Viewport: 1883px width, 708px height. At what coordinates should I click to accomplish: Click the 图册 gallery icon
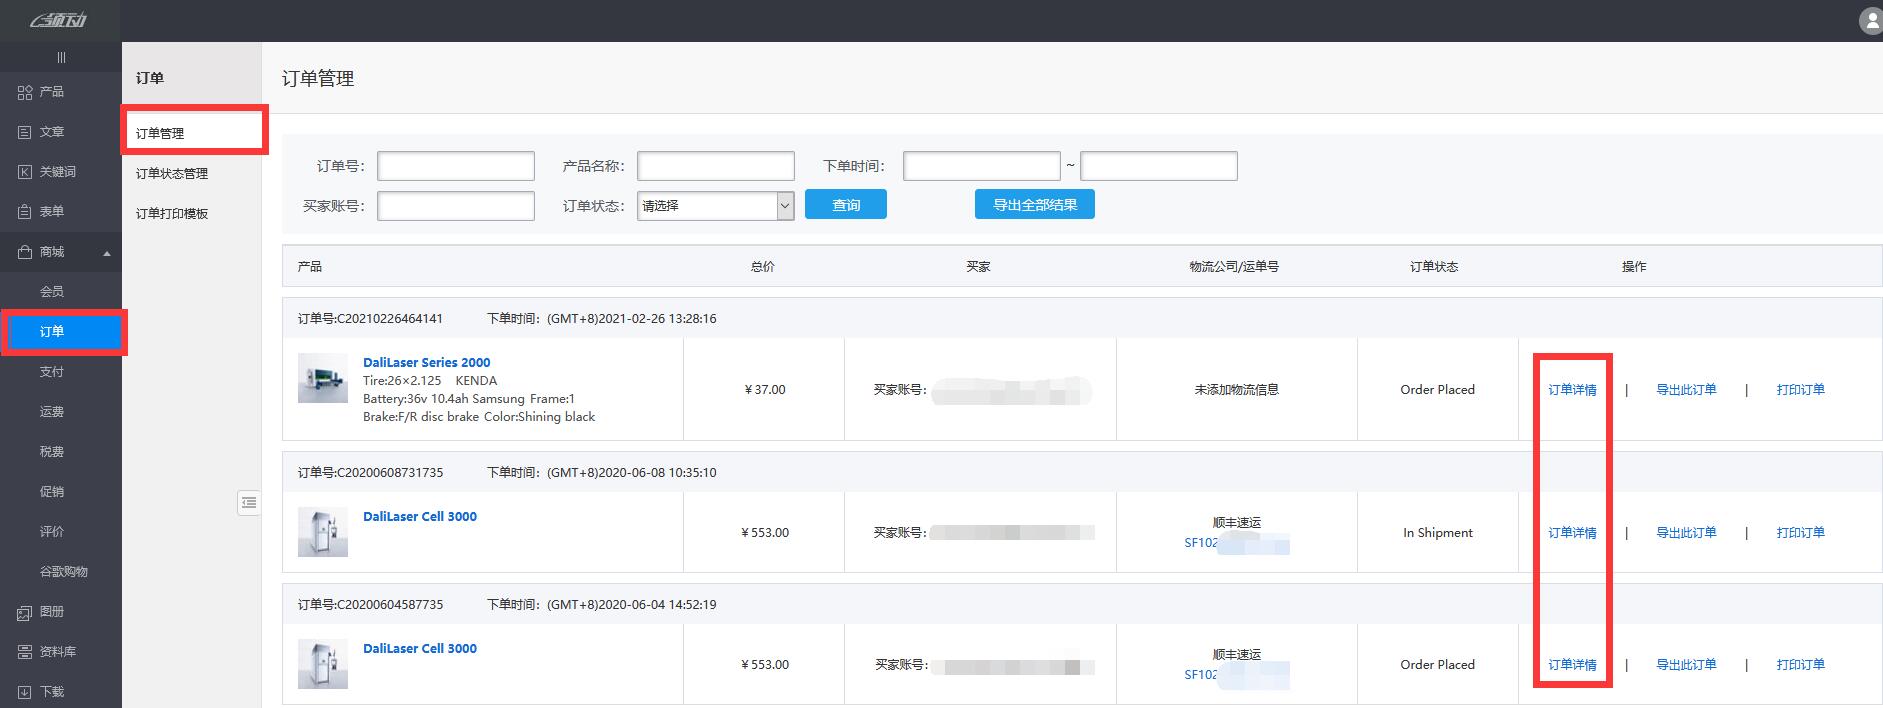click(x=25, y=612)
